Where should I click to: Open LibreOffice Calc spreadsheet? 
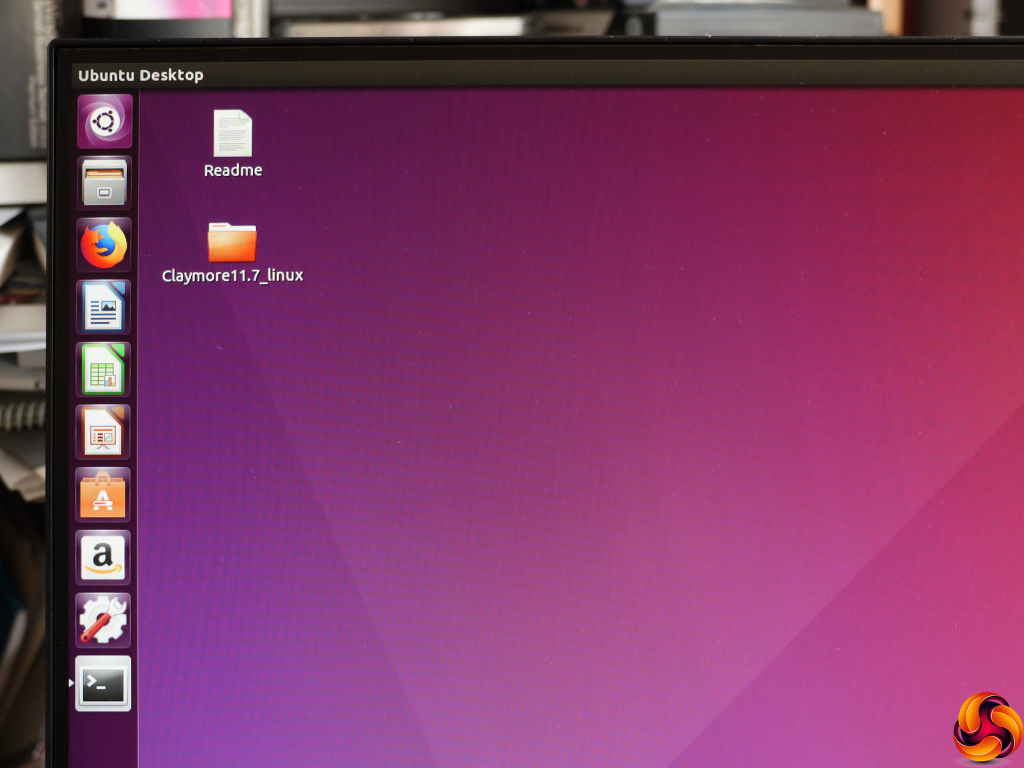point(103,370)
